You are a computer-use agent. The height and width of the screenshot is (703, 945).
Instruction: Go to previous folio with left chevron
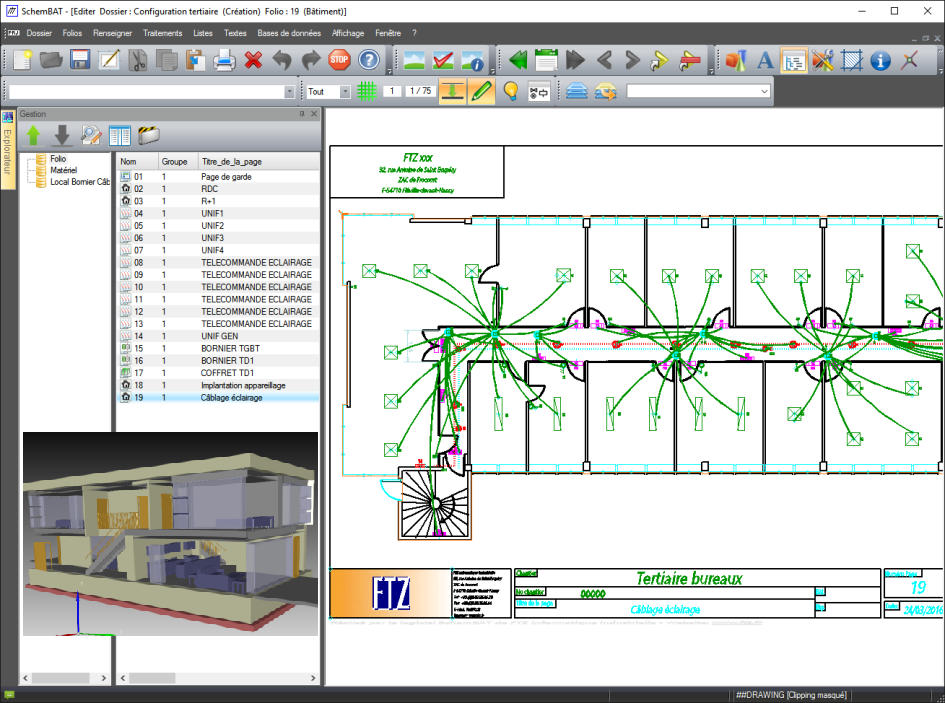point(604,60)
